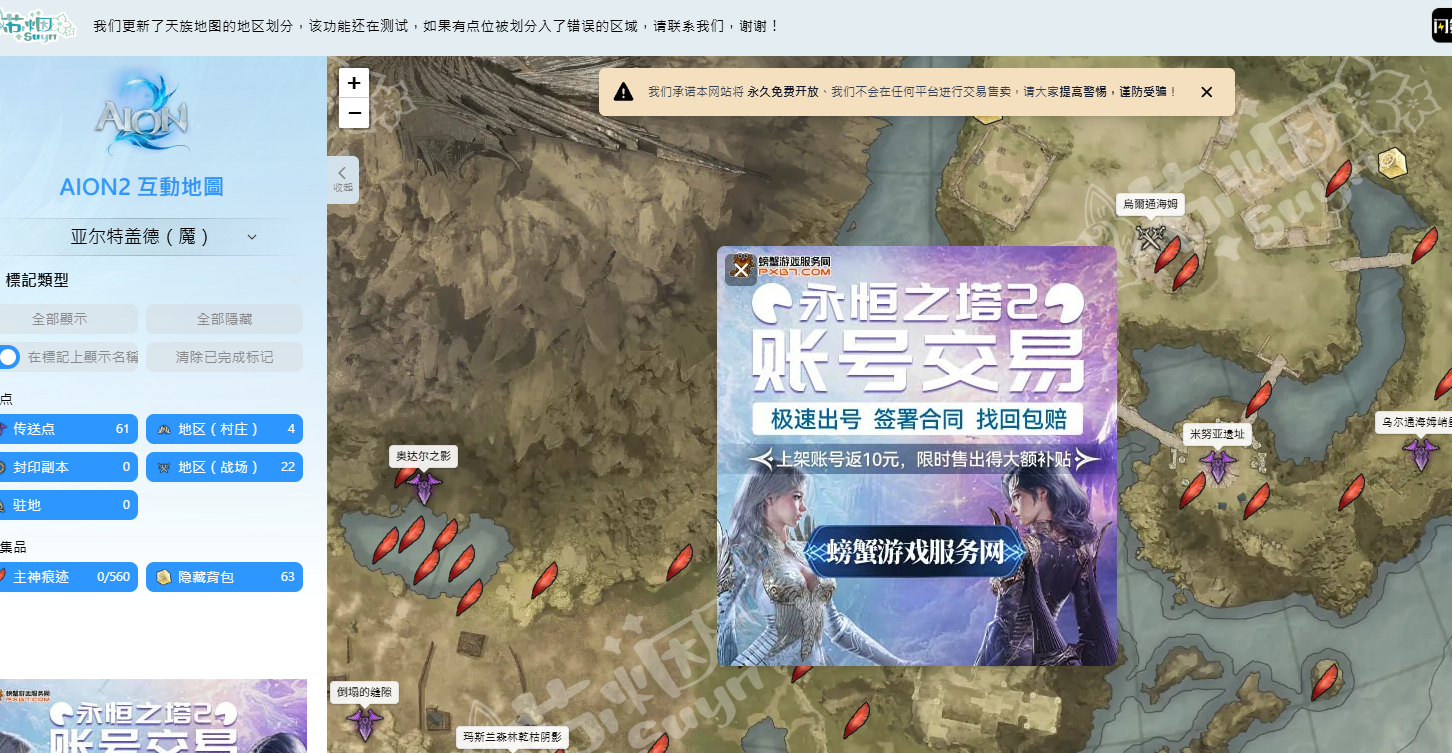
Task: Select the 乌尔通海姆峭壁 teleport marker
Action: 1421,453
